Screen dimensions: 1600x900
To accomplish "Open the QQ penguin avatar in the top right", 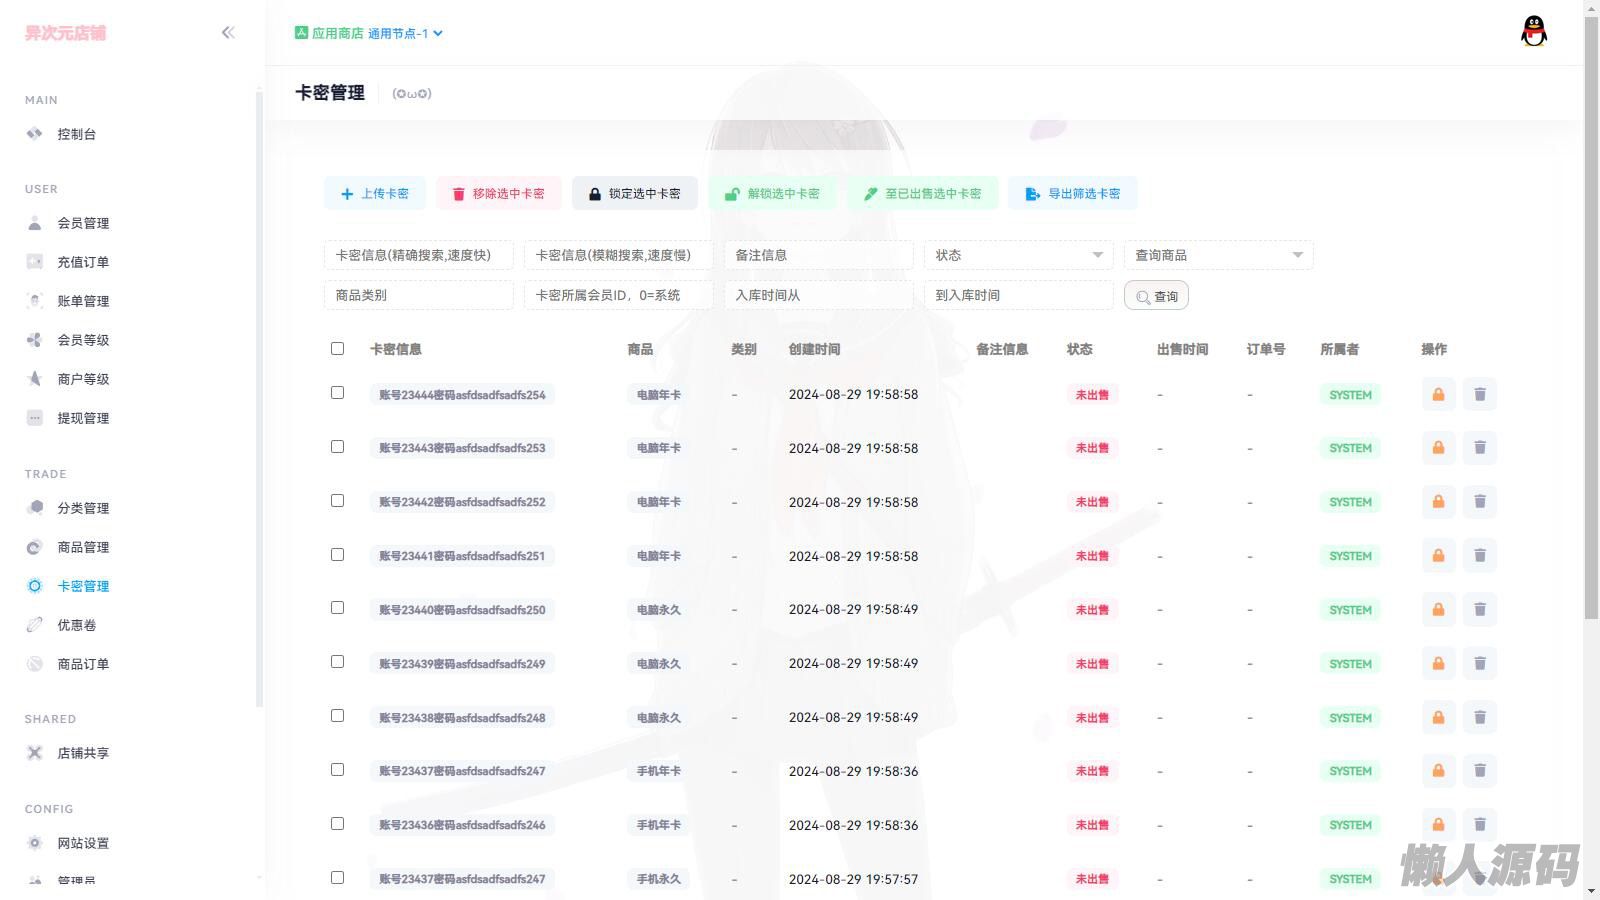I will point(1533,32).
